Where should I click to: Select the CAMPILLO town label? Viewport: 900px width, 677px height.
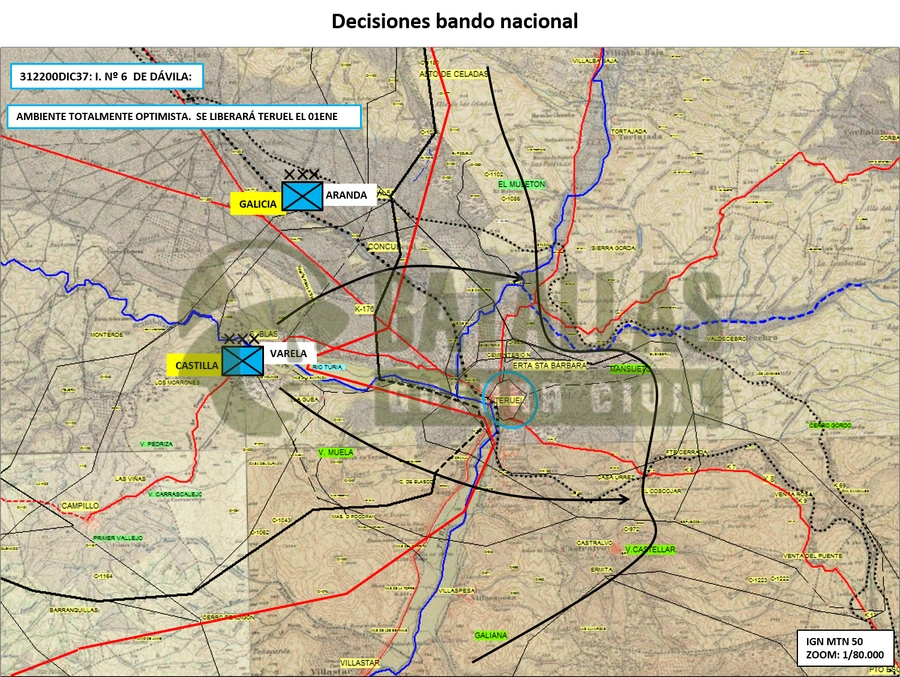click(x=80, y=506)
